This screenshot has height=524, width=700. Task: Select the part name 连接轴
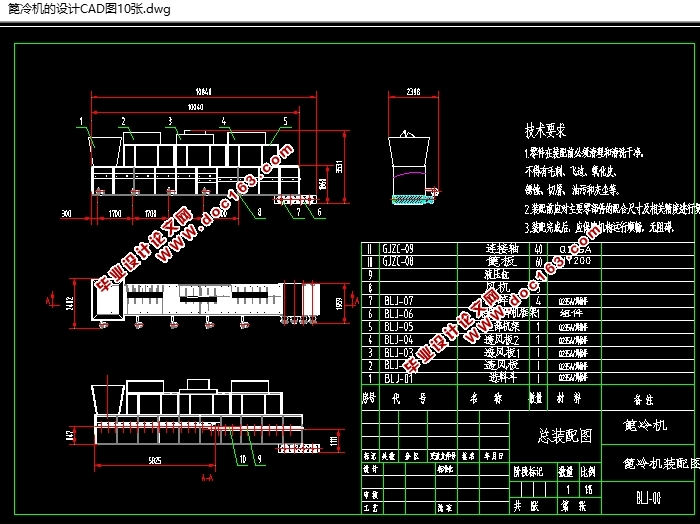tap(501, 249)
